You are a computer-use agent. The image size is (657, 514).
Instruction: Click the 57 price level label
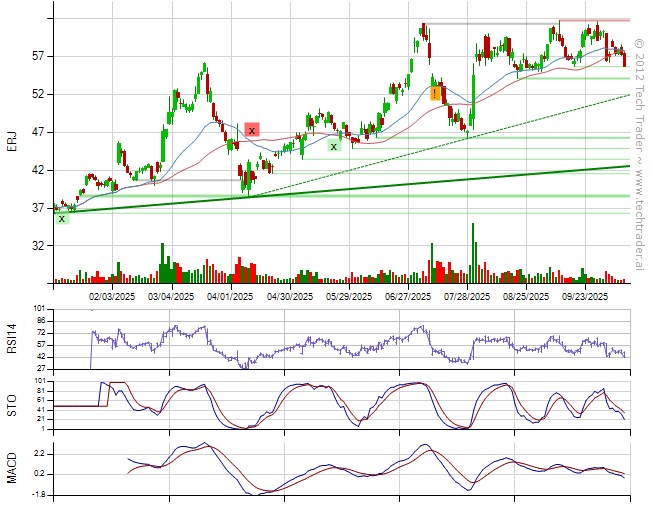click(38, 56)
